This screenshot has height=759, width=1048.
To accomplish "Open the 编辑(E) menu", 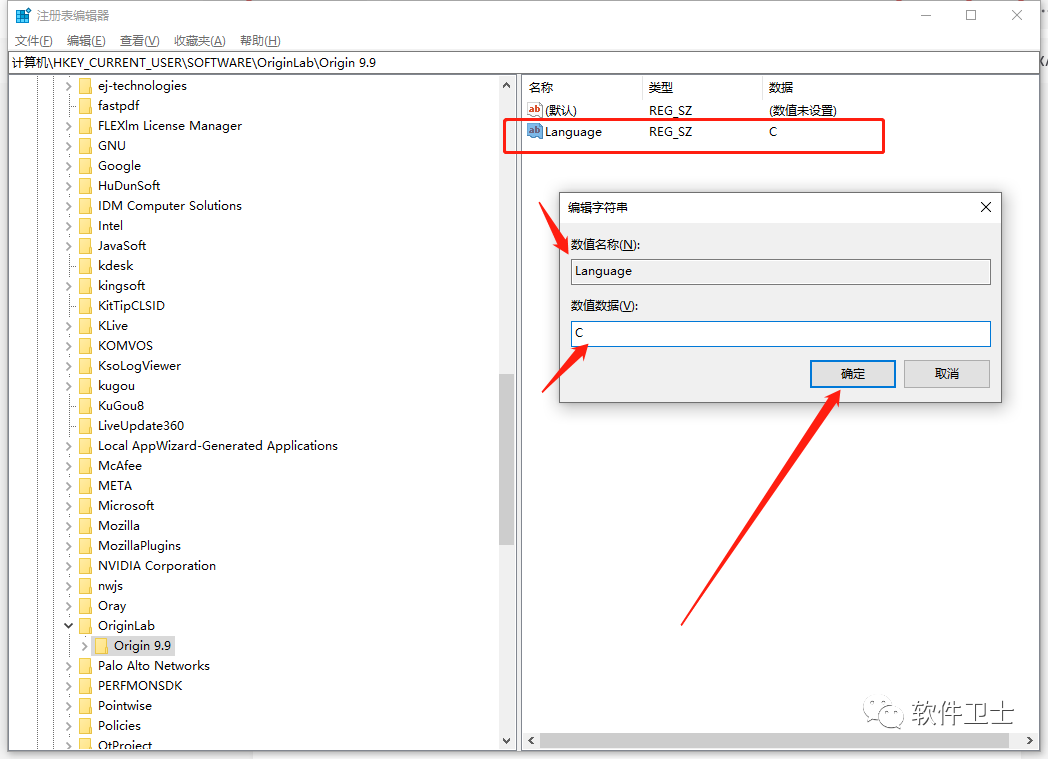I will click(x=86, y=41).
